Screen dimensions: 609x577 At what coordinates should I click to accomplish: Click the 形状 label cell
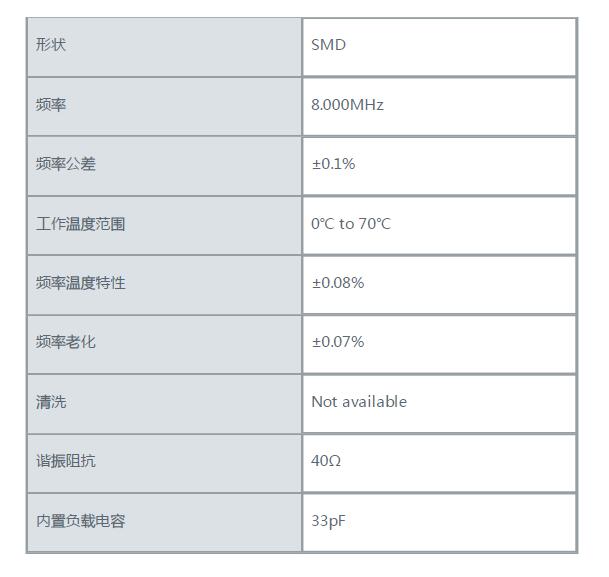click(51, 45)
